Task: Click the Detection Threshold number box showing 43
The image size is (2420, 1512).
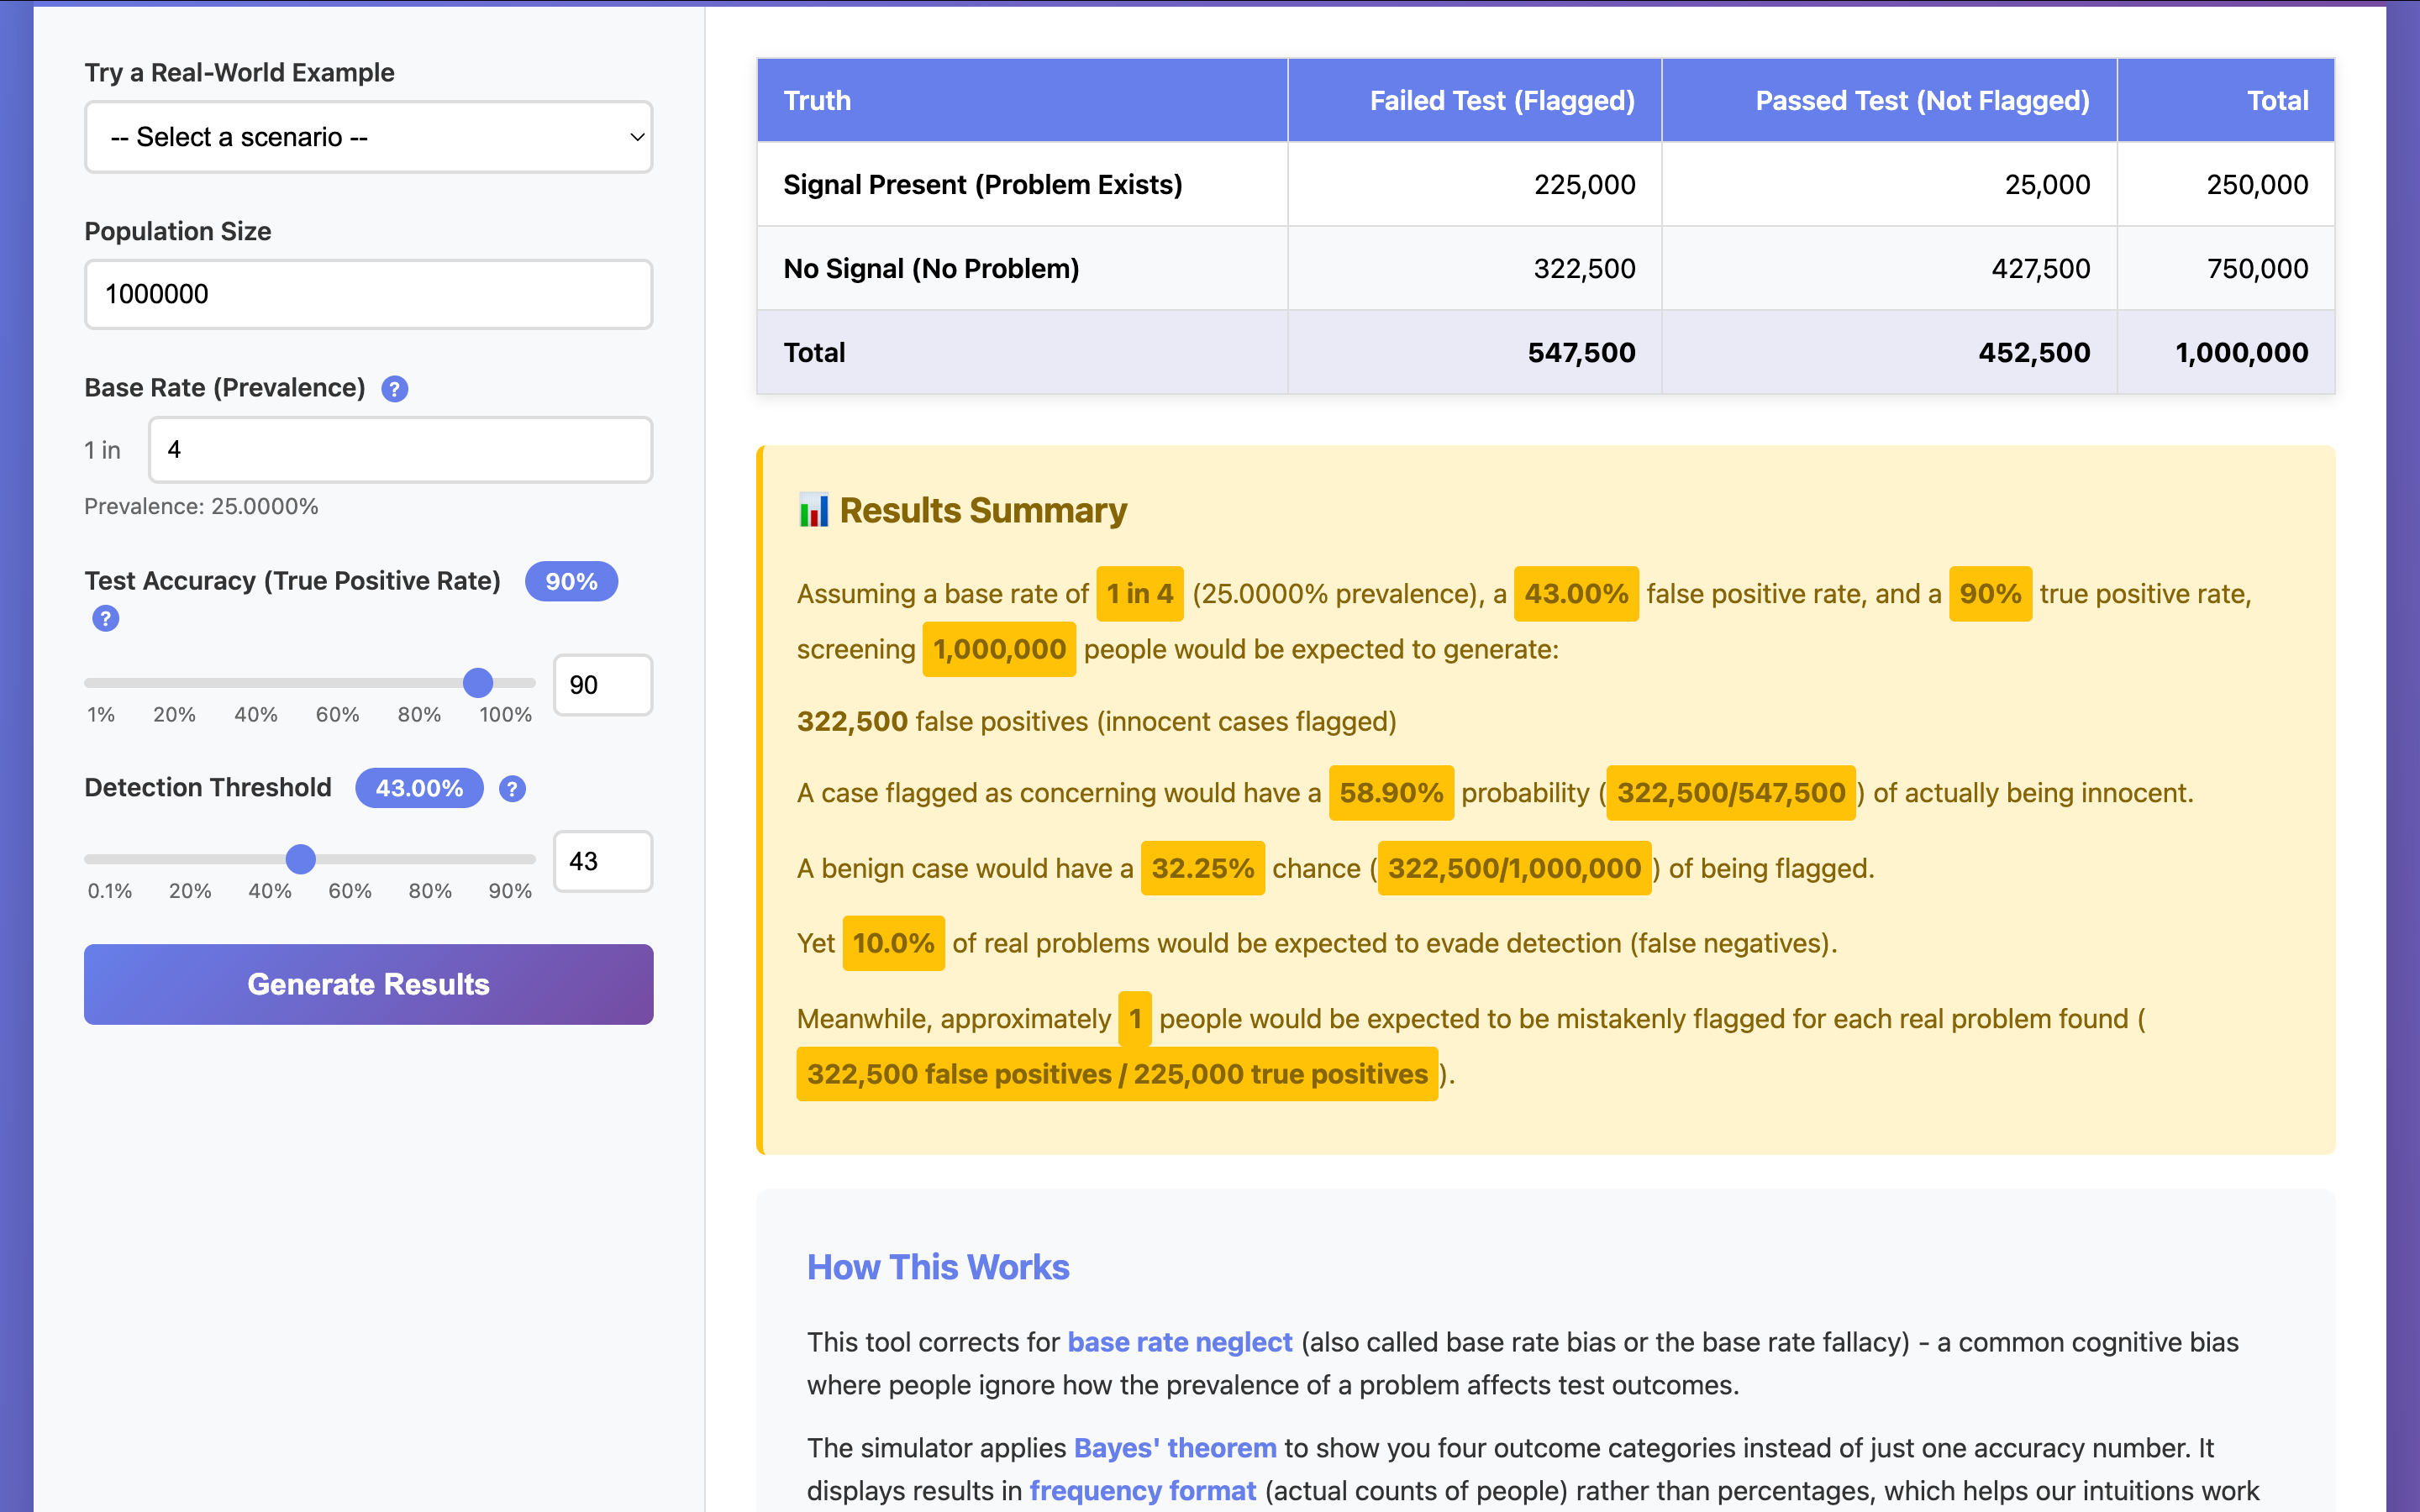Action: (x=602, y=861)
